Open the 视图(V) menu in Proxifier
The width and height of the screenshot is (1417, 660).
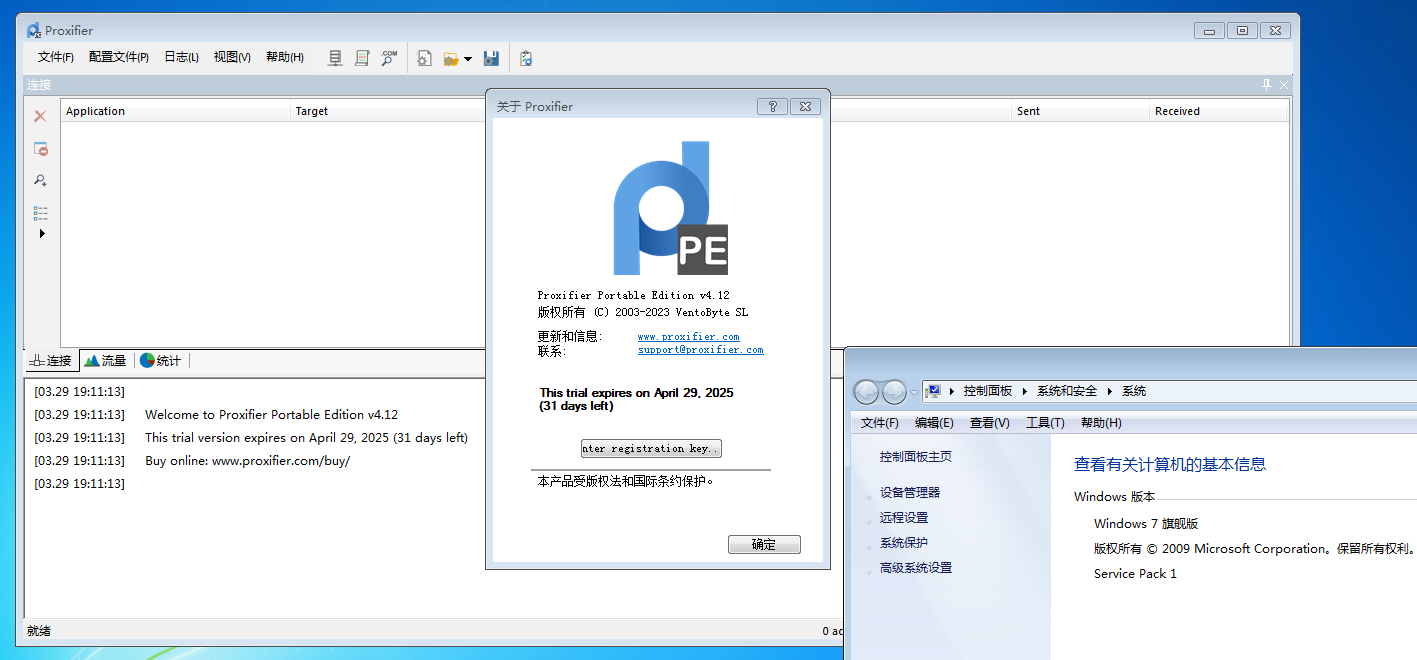[x=232, y=57]
